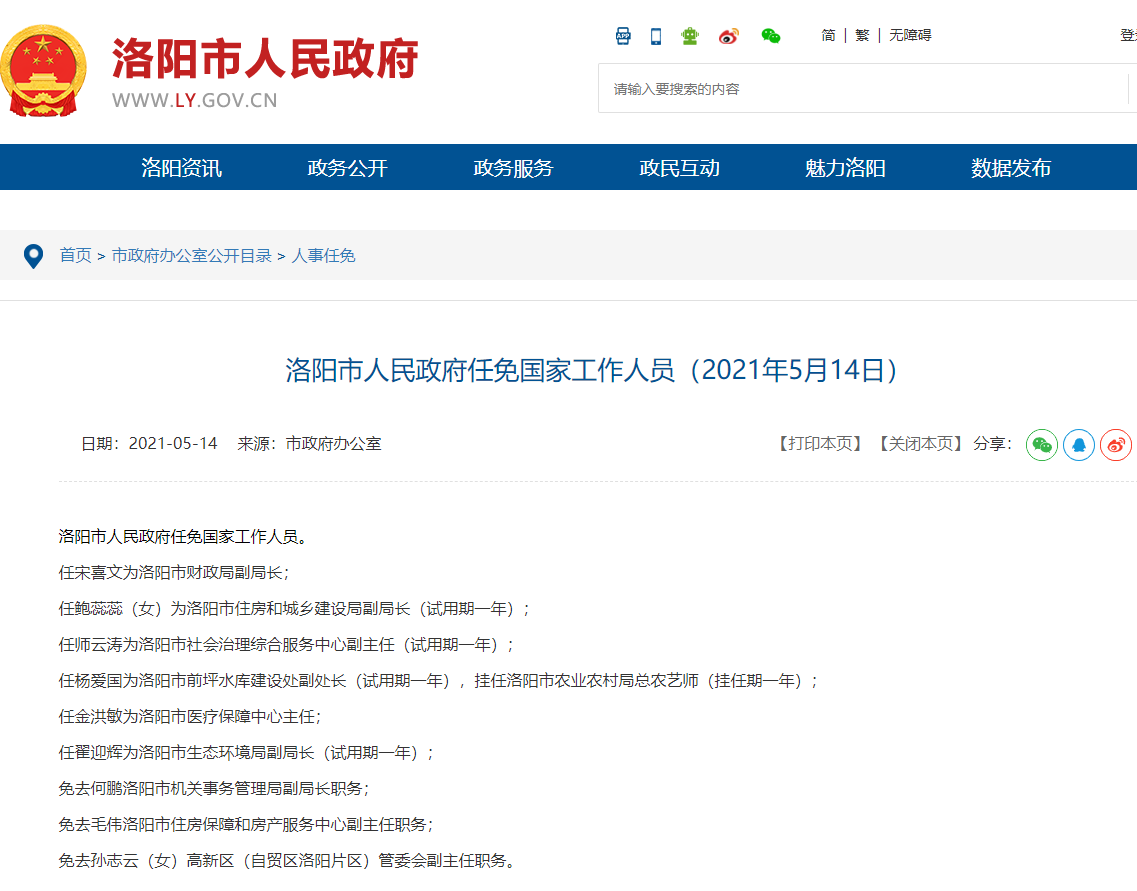1137x891 pixels.
Task: Open 市政府办公室公开目录 breadcrumb link
Action: point(192,256)
